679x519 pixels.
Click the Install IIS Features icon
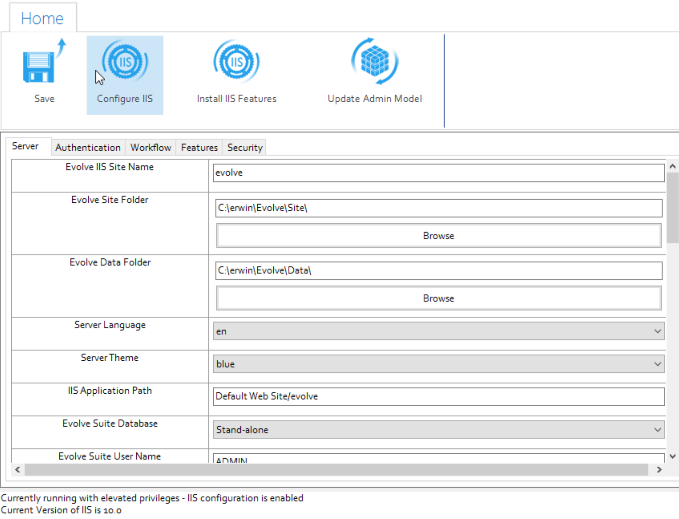pos(236,63)
